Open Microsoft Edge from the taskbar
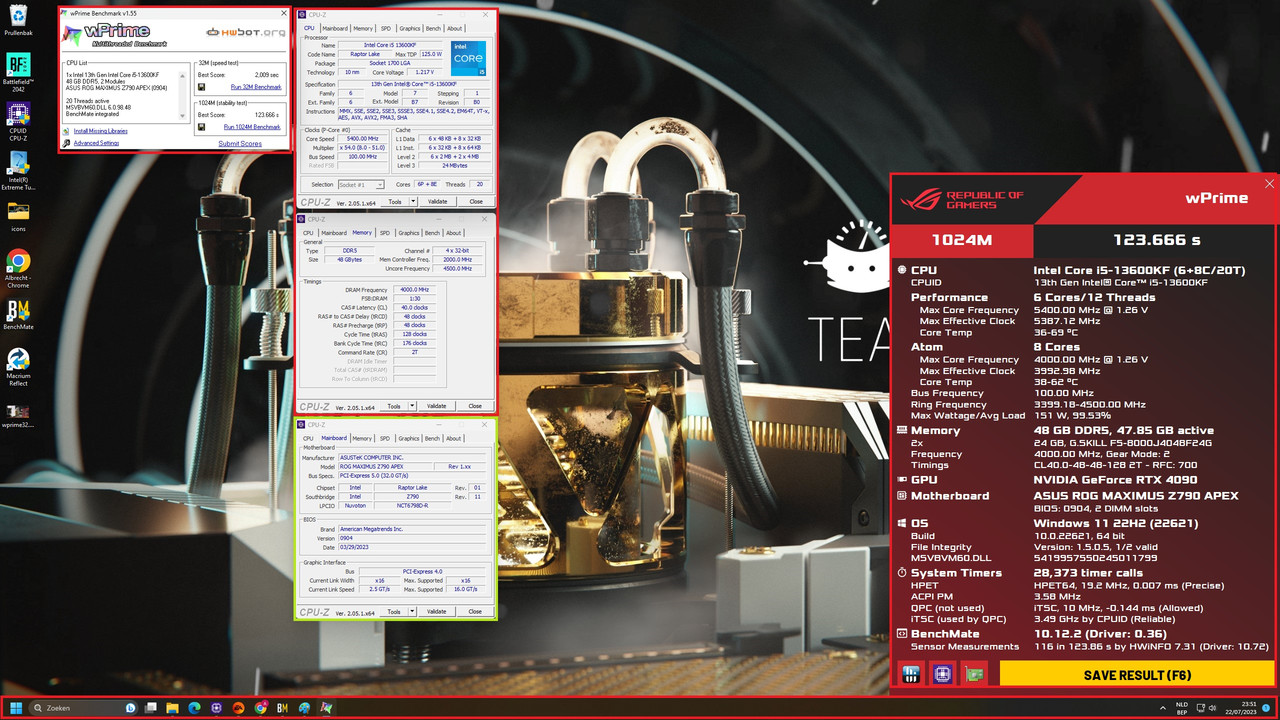The image size is (1280, 720). coord(195,708)
